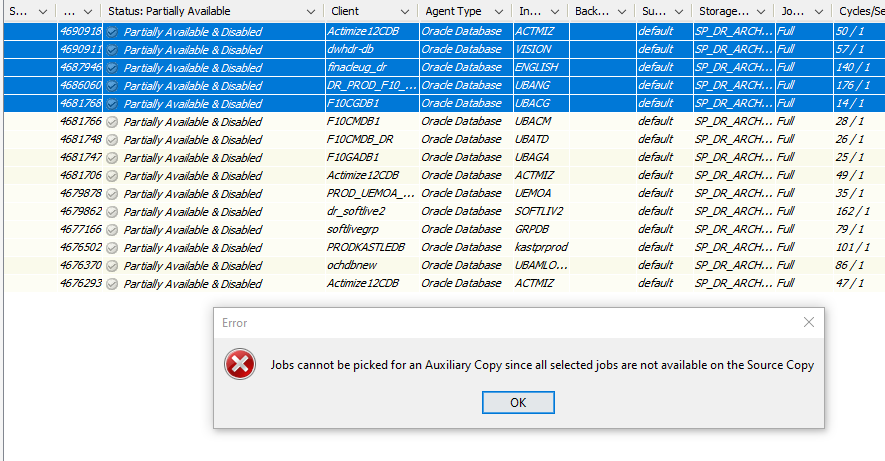Click status icon for job 4690918

(112, 32)
